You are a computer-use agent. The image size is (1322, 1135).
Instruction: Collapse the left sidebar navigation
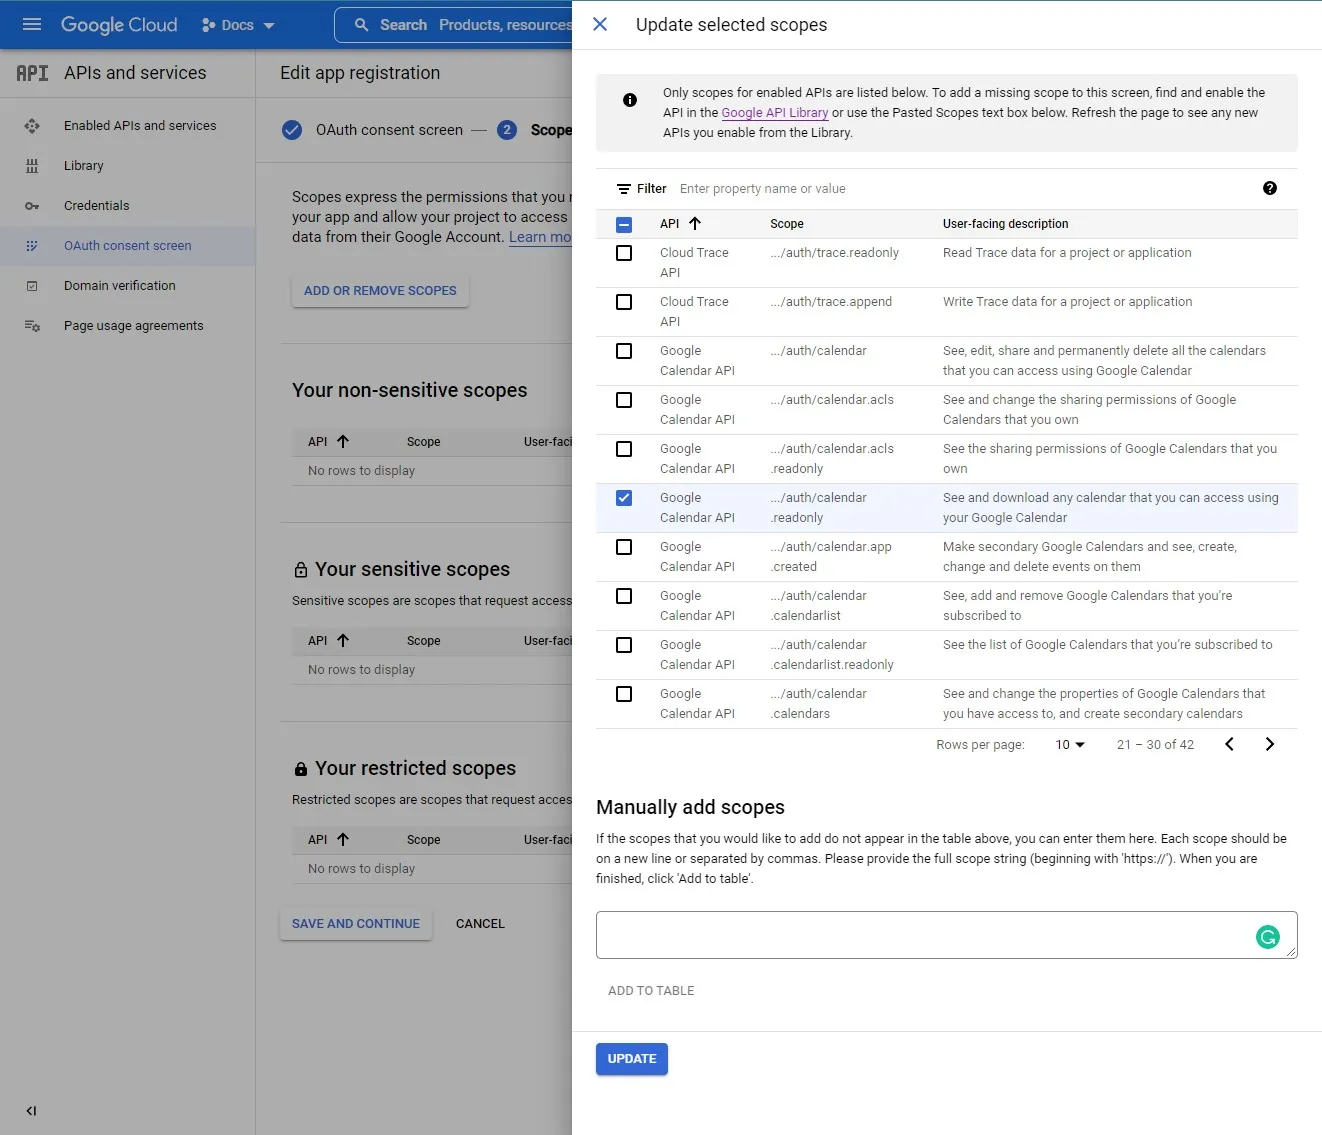(x=31, y=1110)
